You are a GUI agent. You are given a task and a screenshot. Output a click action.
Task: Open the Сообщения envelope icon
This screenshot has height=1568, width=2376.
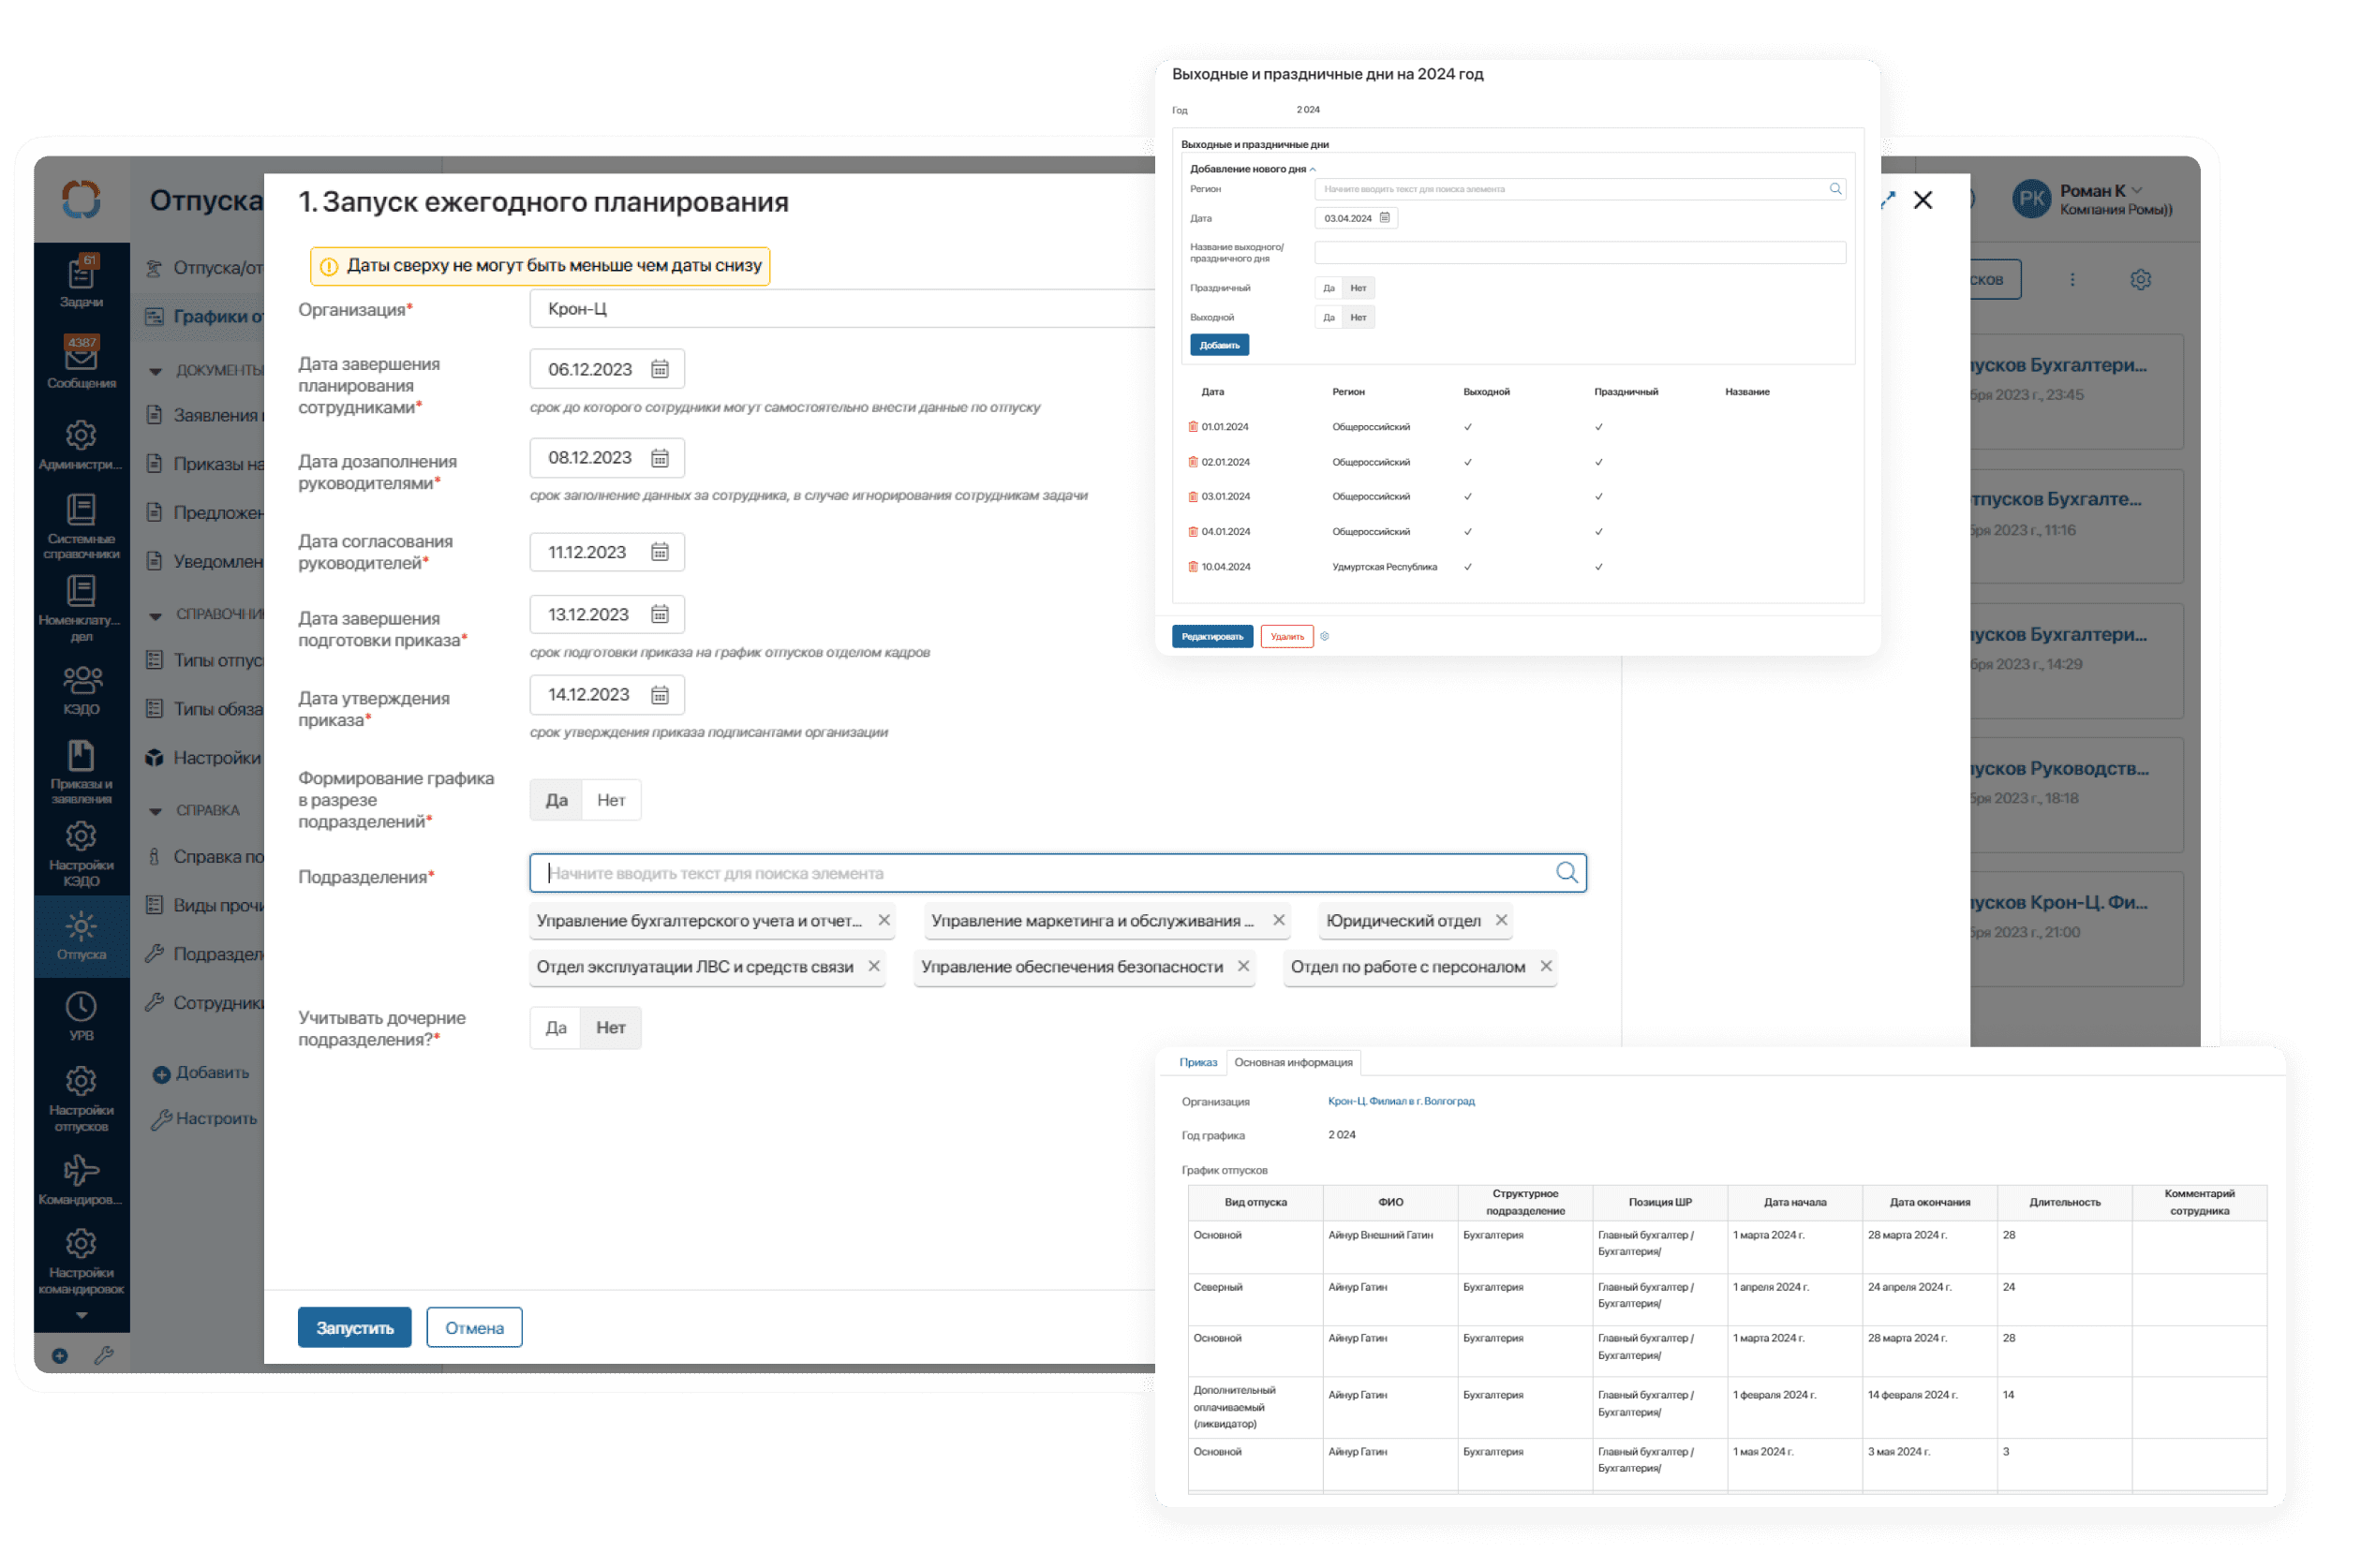(x=81, y=360)
